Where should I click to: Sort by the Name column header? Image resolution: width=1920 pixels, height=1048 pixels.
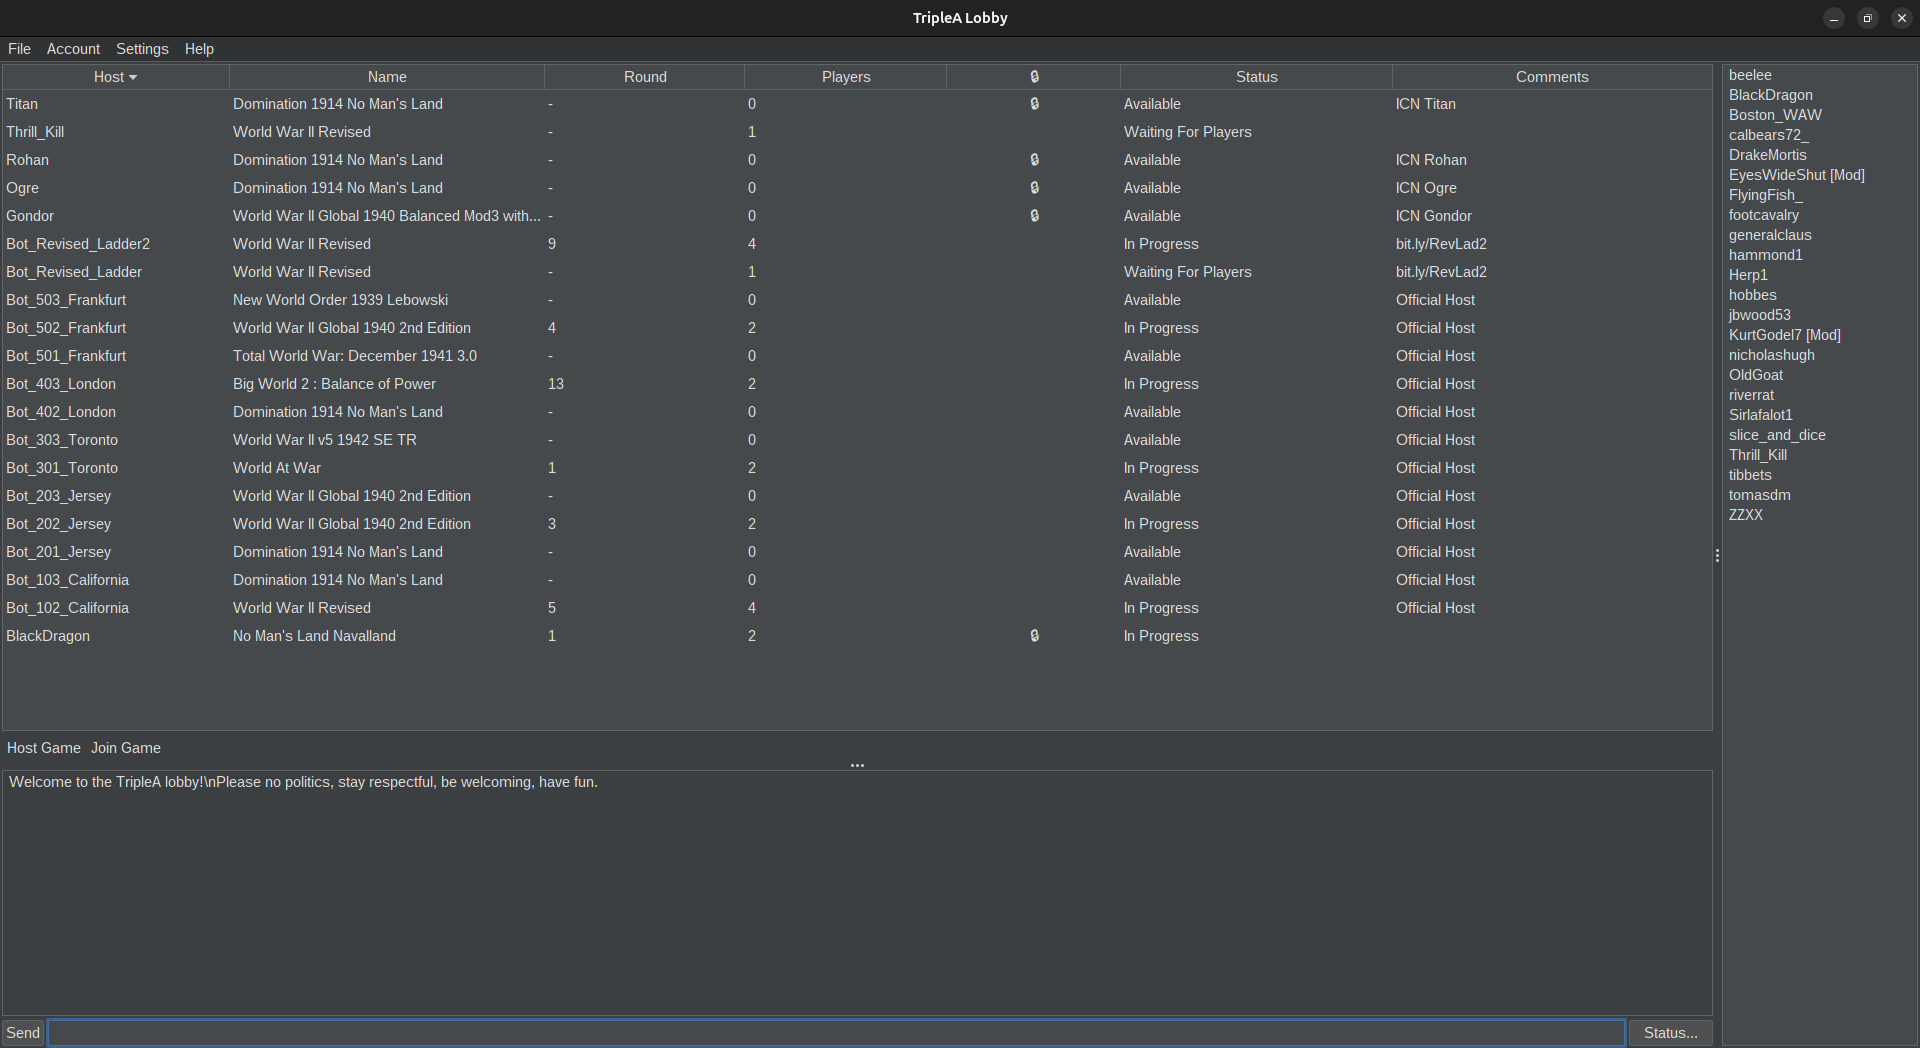[x=387, y=77]
